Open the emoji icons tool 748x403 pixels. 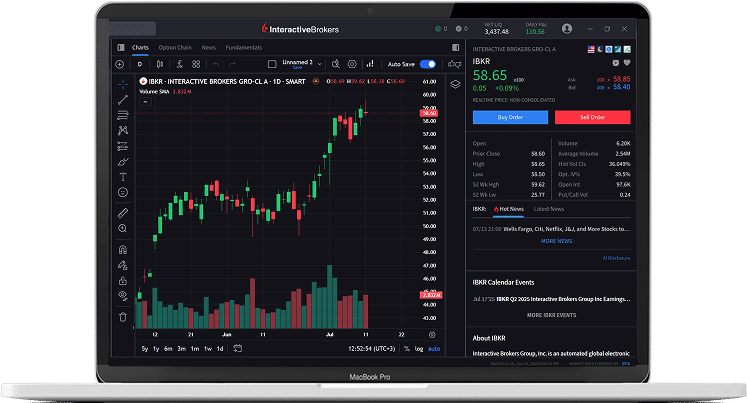123,192
